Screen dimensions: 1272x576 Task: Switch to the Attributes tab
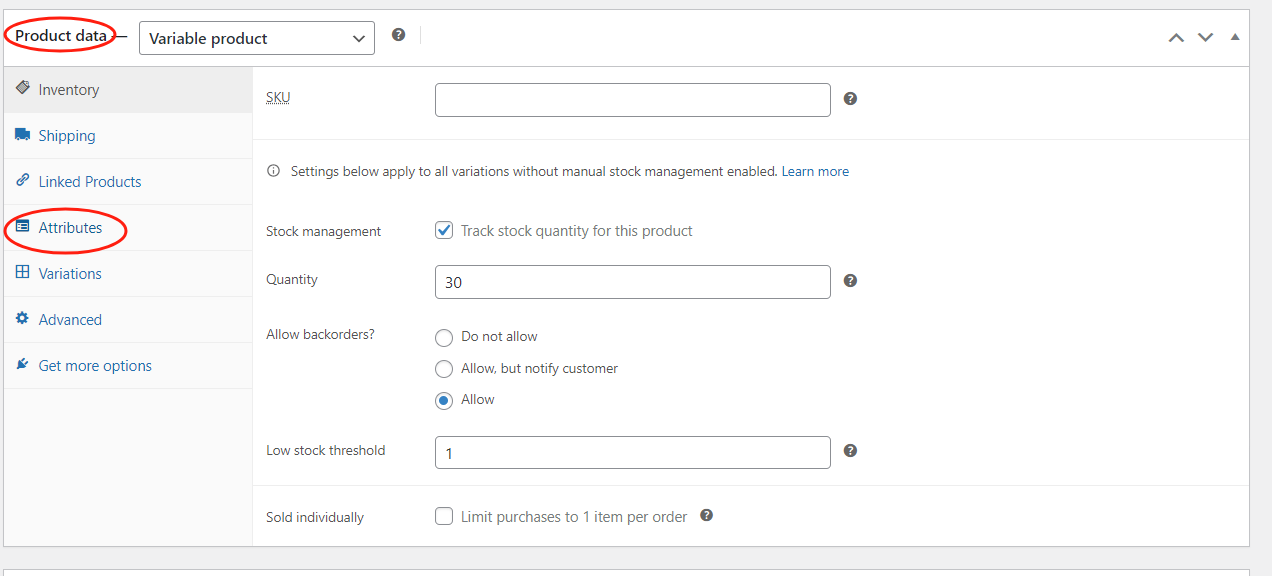(70, 228)
